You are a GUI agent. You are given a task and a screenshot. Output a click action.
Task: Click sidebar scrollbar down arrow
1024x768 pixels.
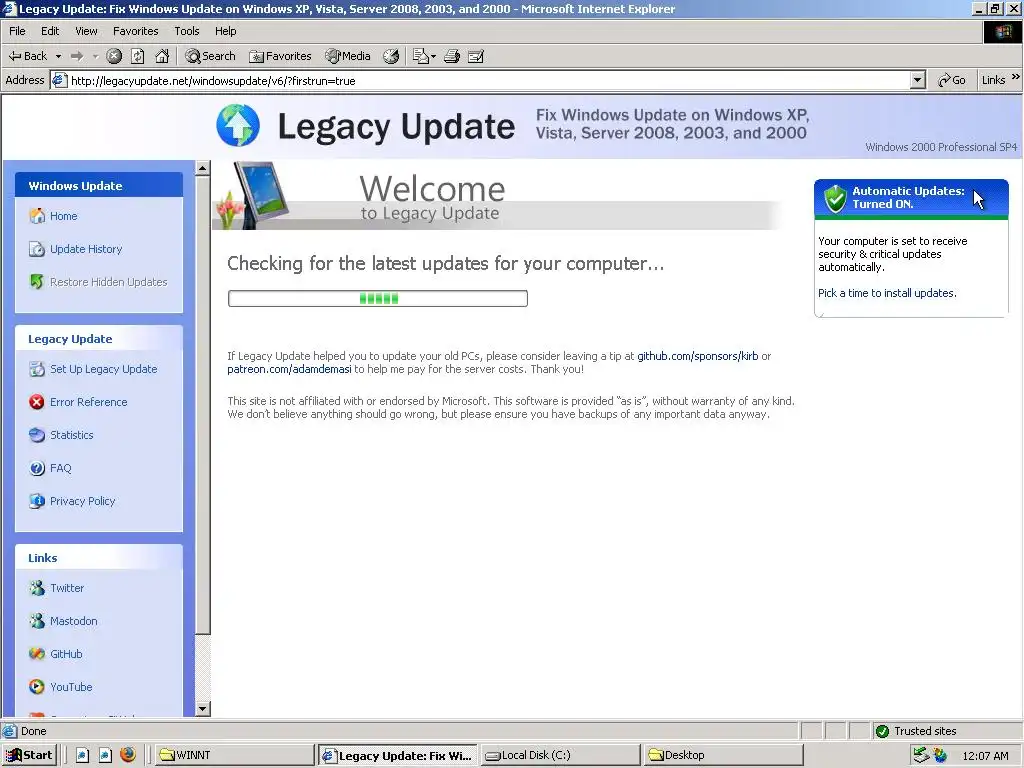202,709
